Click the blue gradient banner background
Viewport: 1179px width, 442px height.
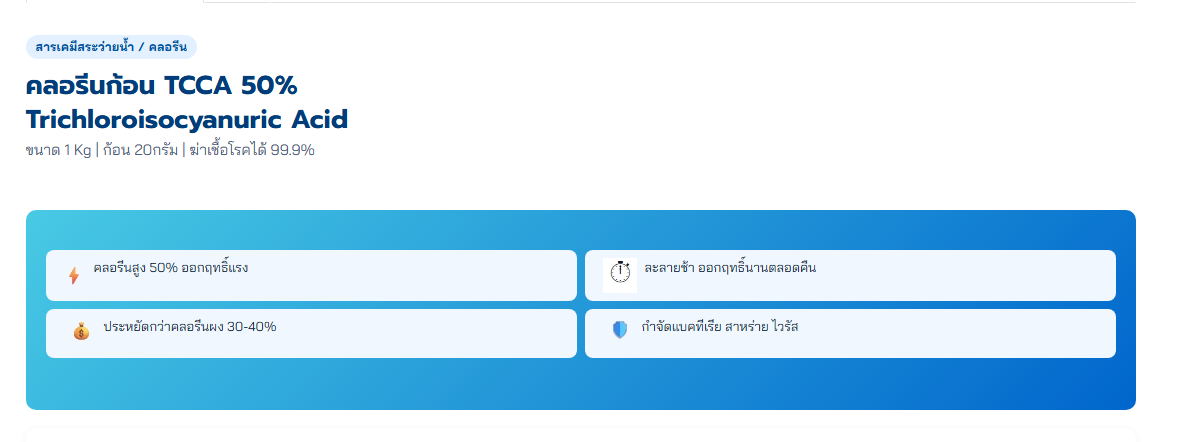click(580, 383)
